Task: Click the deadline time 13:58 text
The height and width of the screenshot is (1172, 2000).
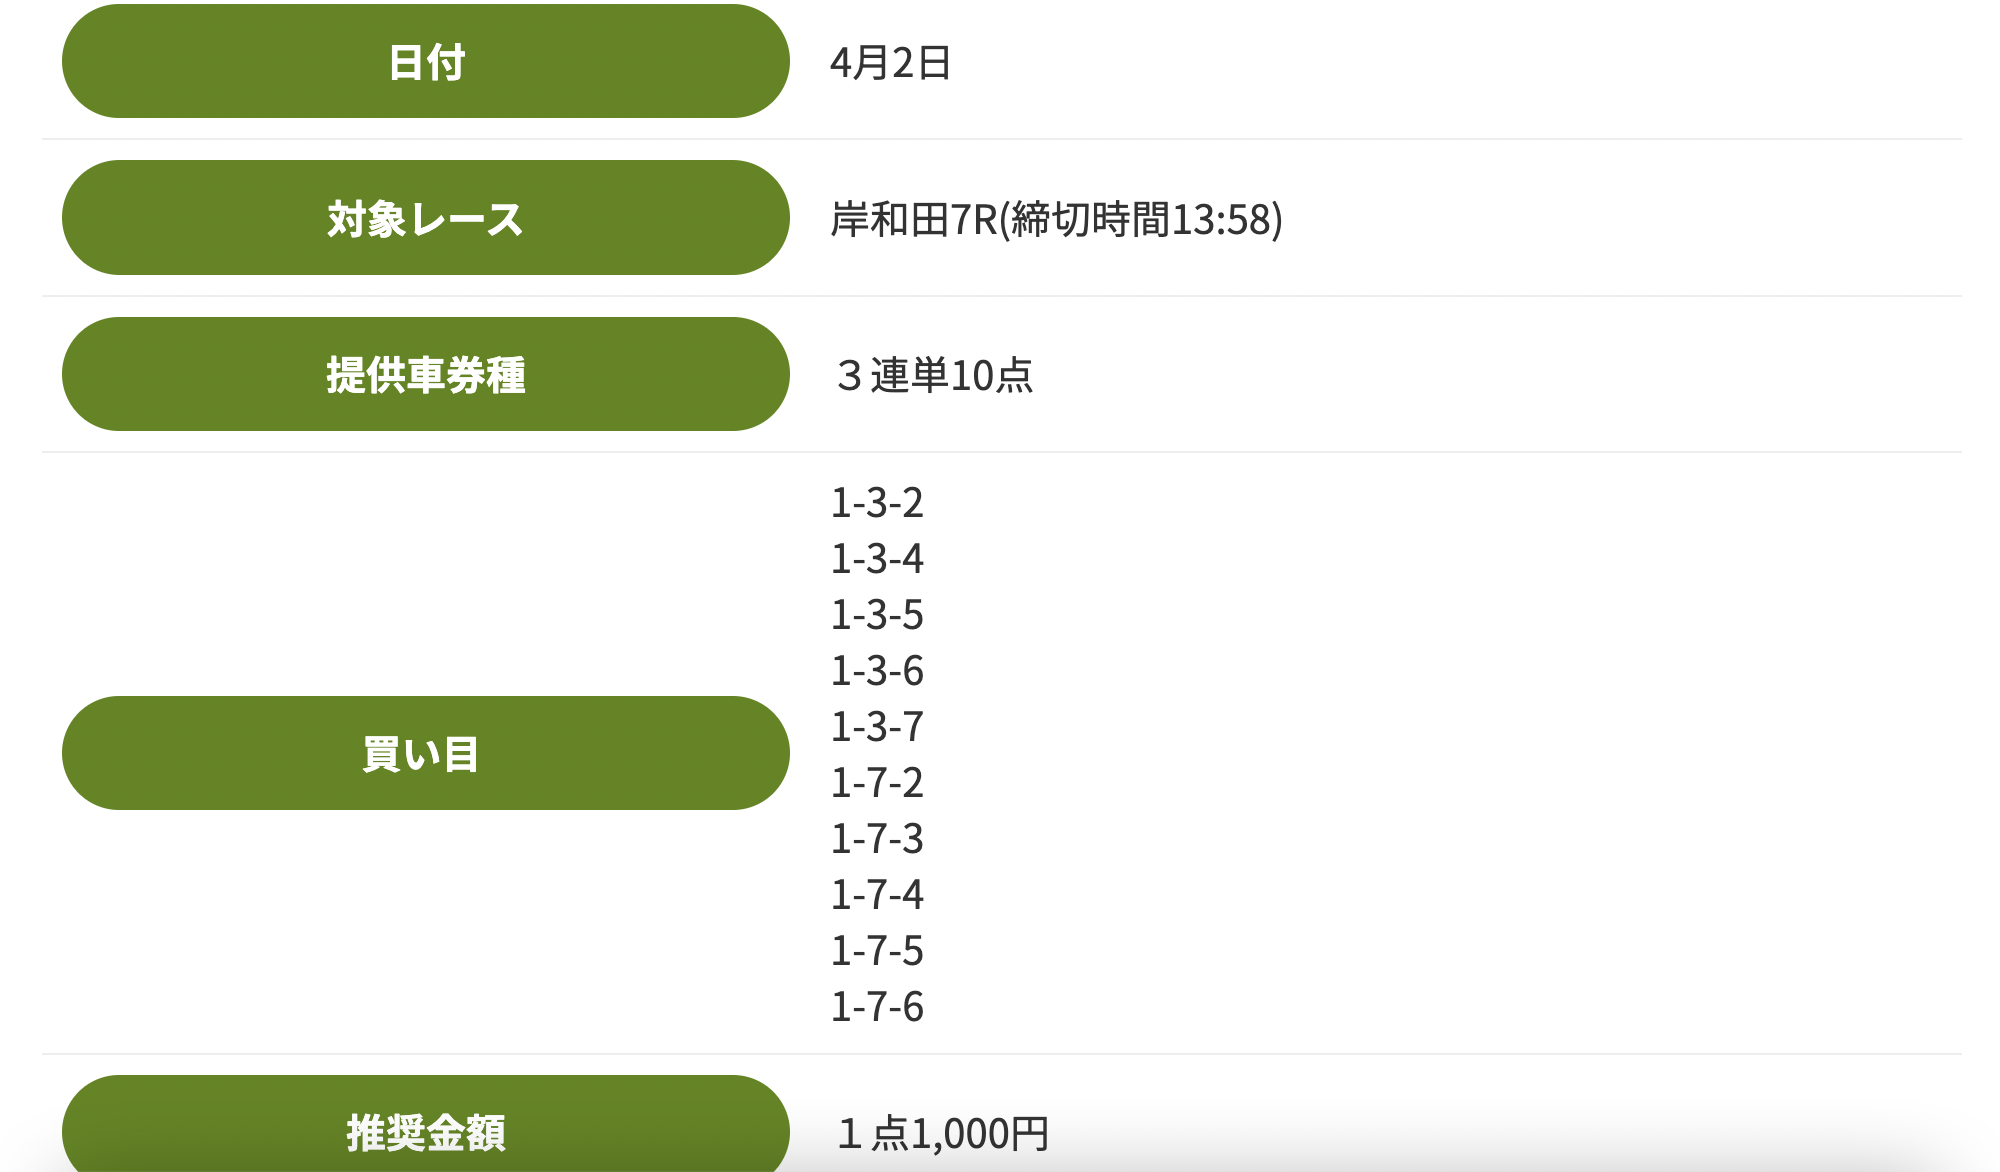Action: coord(1220,220)
